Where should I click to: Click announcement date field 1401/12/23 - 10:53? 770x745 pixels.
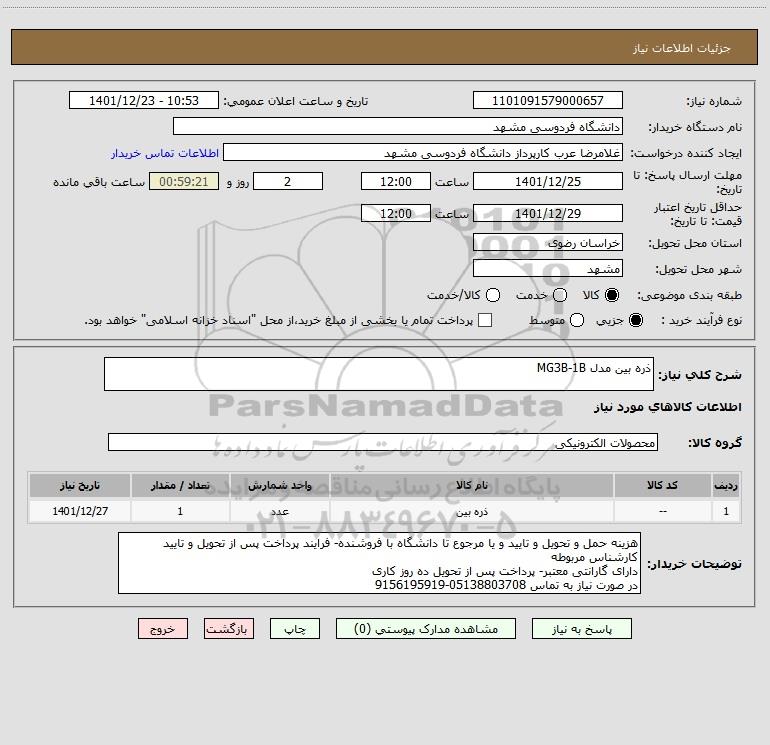point(143,100)
